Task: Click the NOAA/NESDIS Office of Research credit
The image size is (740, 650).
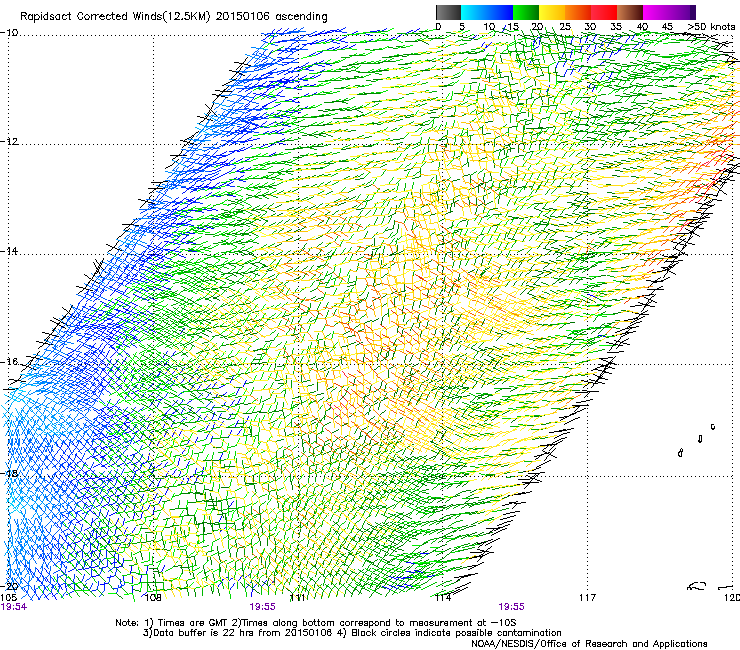Action: point(589,644)
